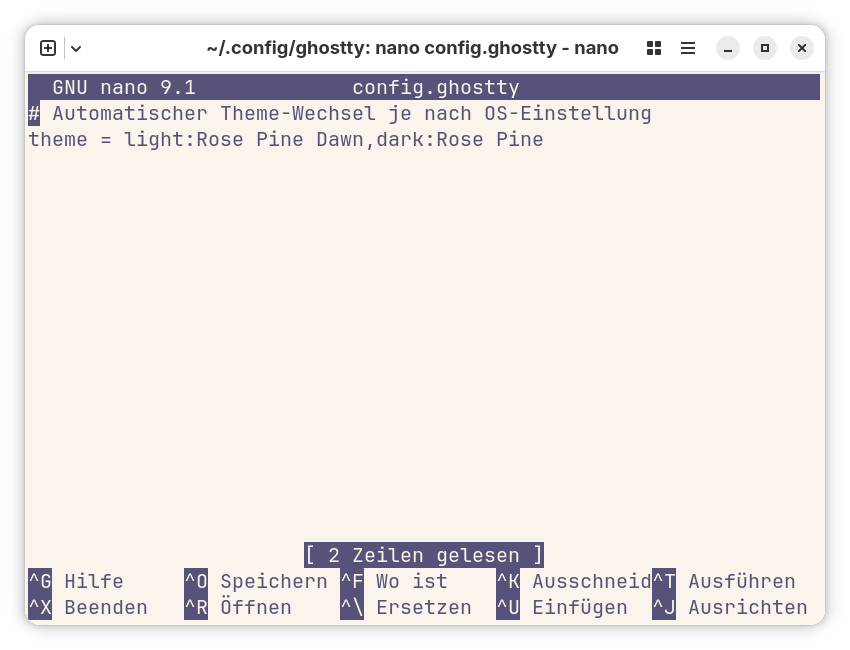Click the '2 Zeilen gelesen' status message
850x650 pixels.
pyautogui.click(x=424, y=555)
